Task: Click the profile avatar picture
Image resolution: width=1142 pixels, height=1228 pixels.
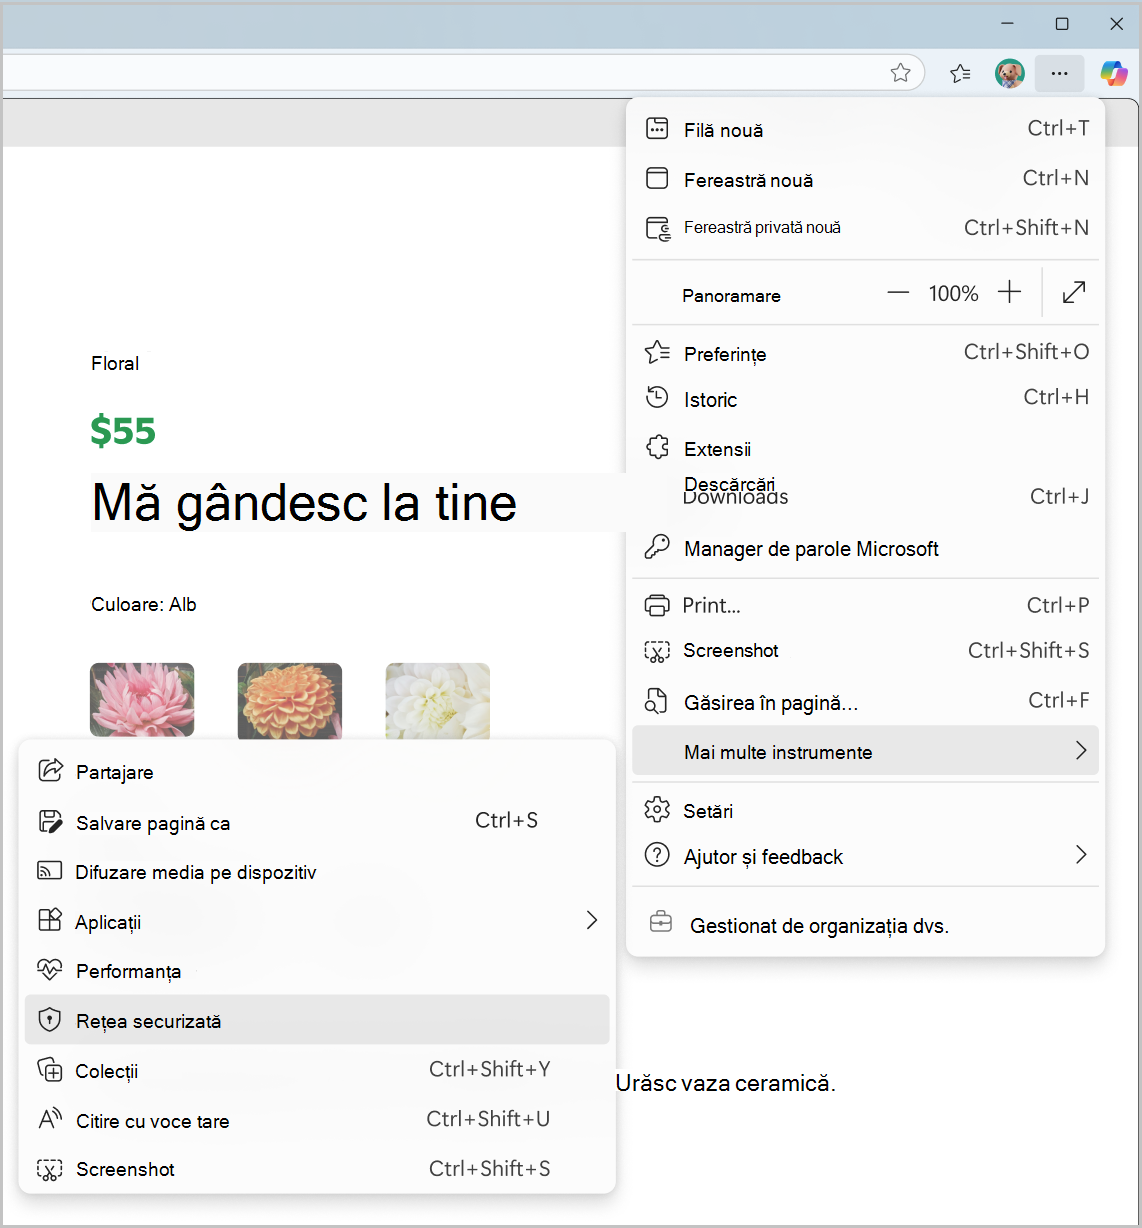Action: coord(1010,73)
